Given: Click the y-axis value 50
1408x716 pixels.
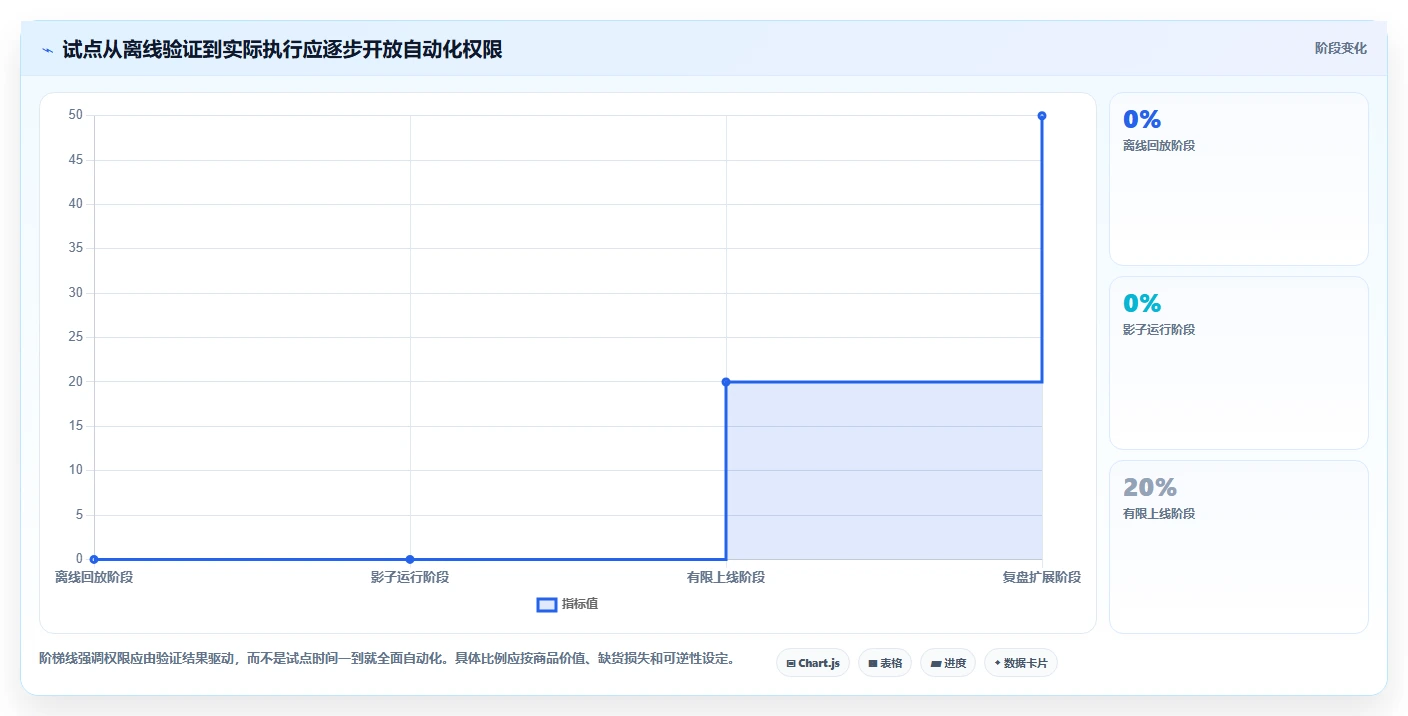Looking at the screenshot, I should tap(75, 115).
